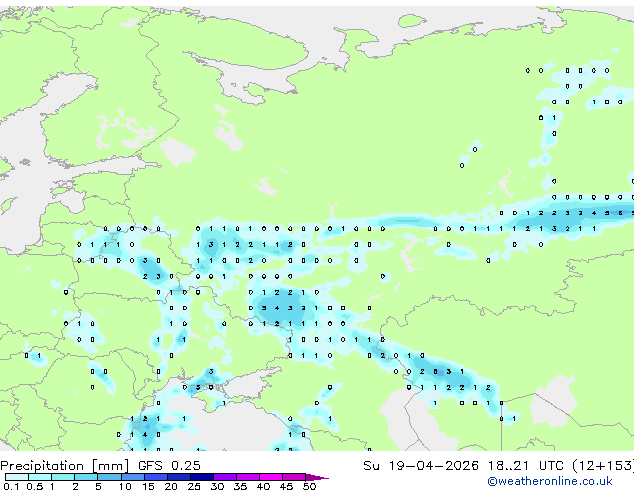Select the 5–10 mm blue legend swatch
Viewport: 634px width, 490px height.
(109, 477)
